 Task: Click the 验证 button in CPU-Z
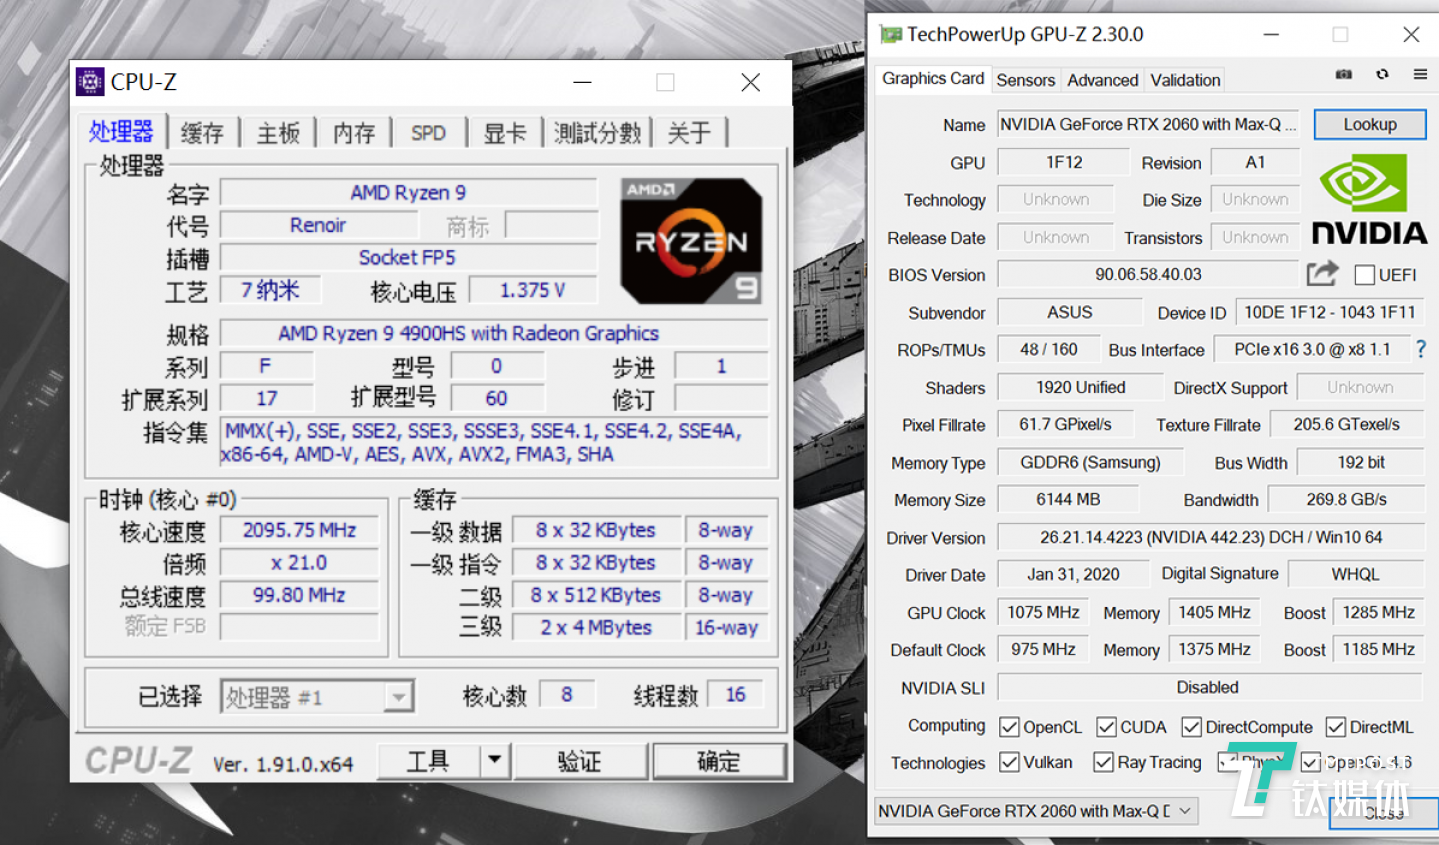coord(579,762)
